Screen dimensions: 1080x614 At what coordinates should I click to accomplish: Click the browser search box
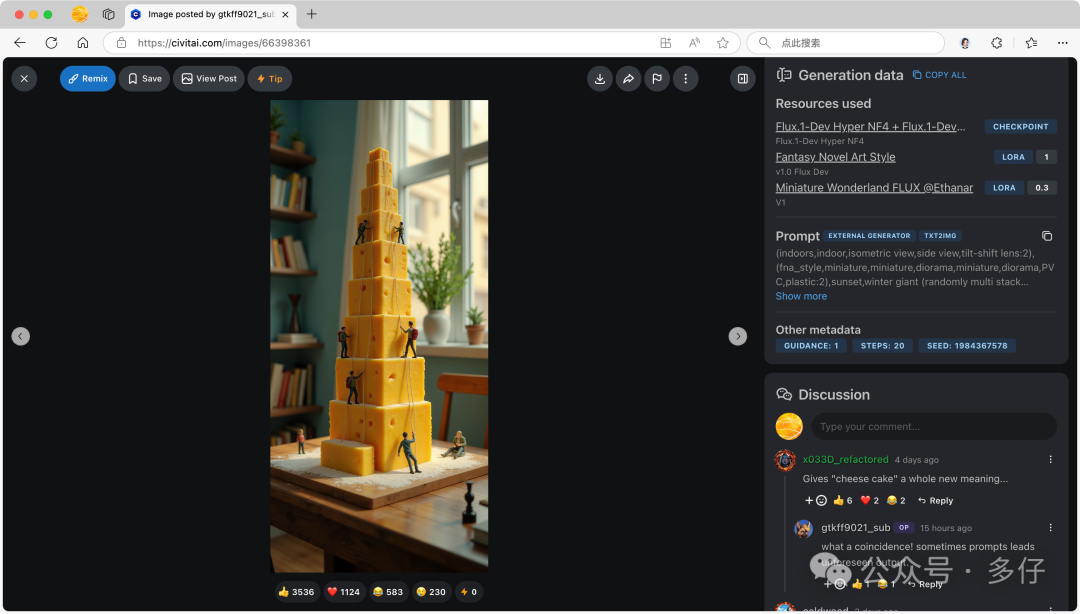click(x=846, y=43)
